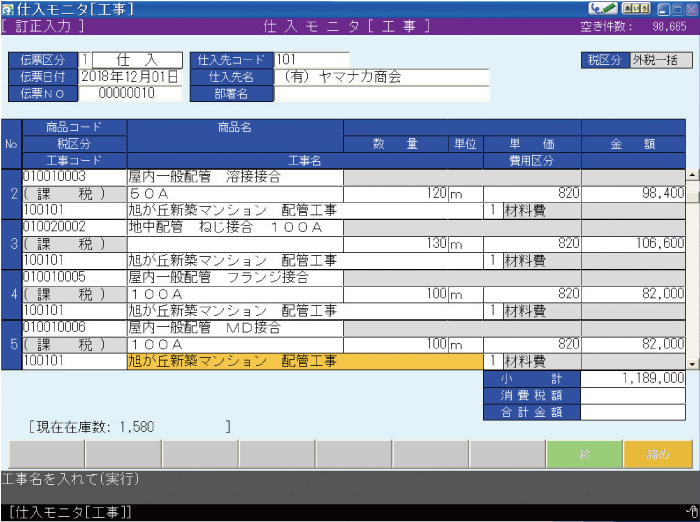
Task: Open the あいう keyboard input icon
Action: [x=636, y=8]
